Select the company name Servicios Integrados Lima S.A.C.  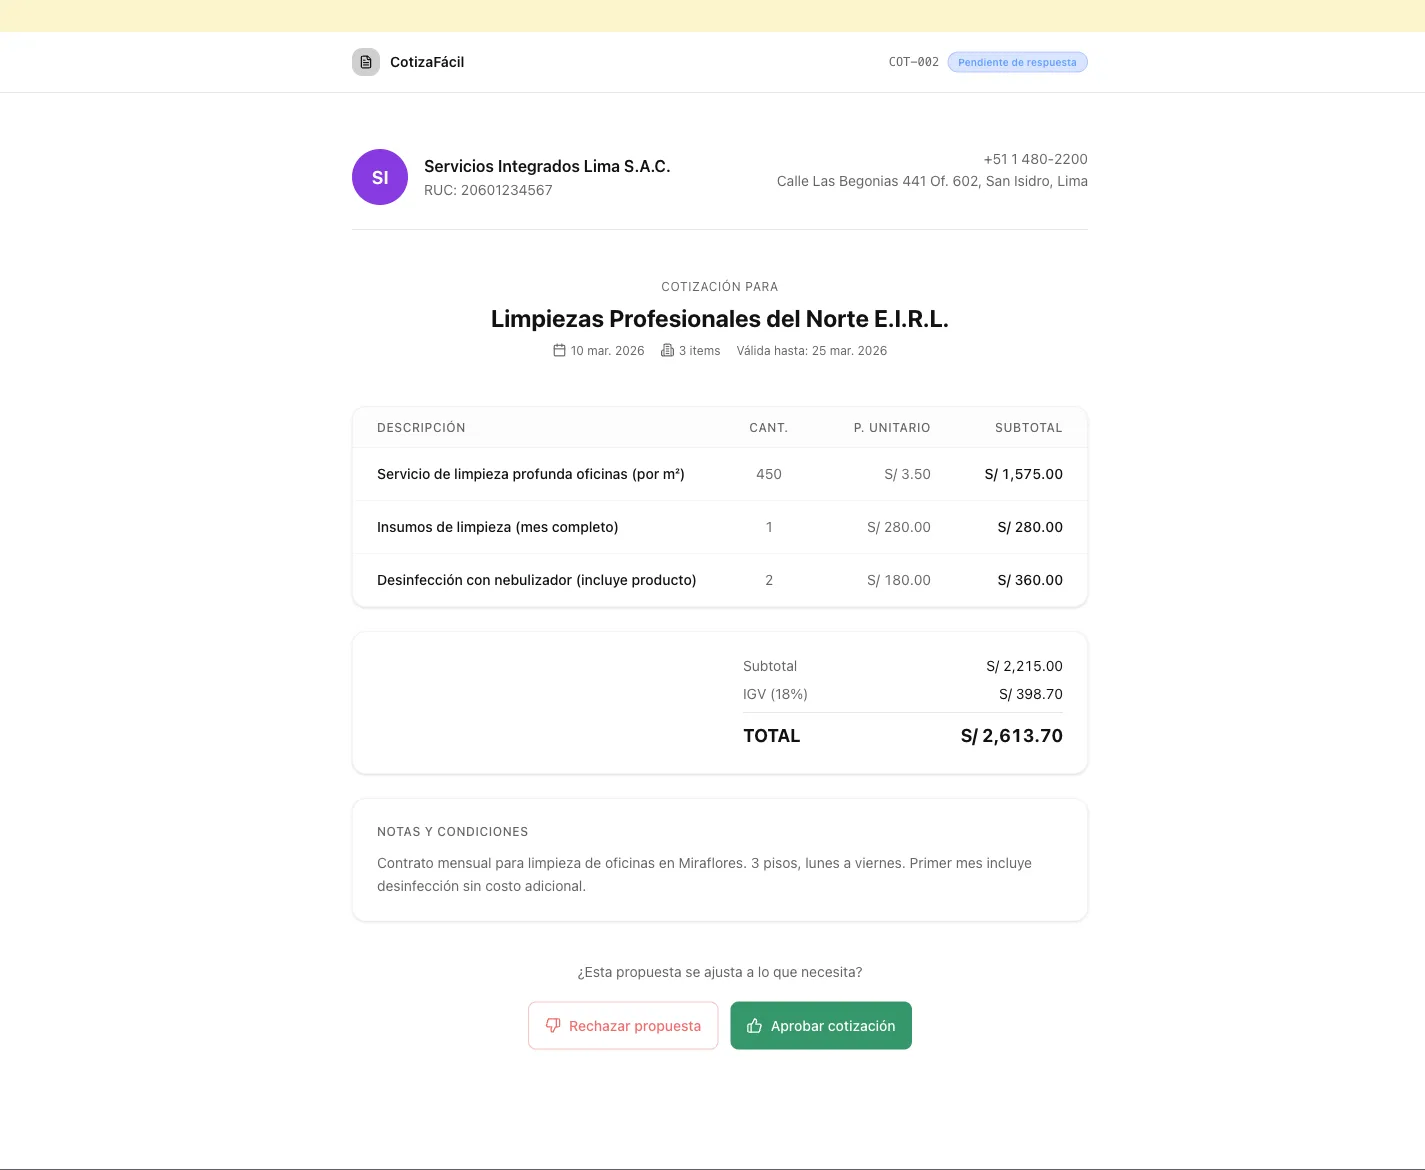point(547,165)
